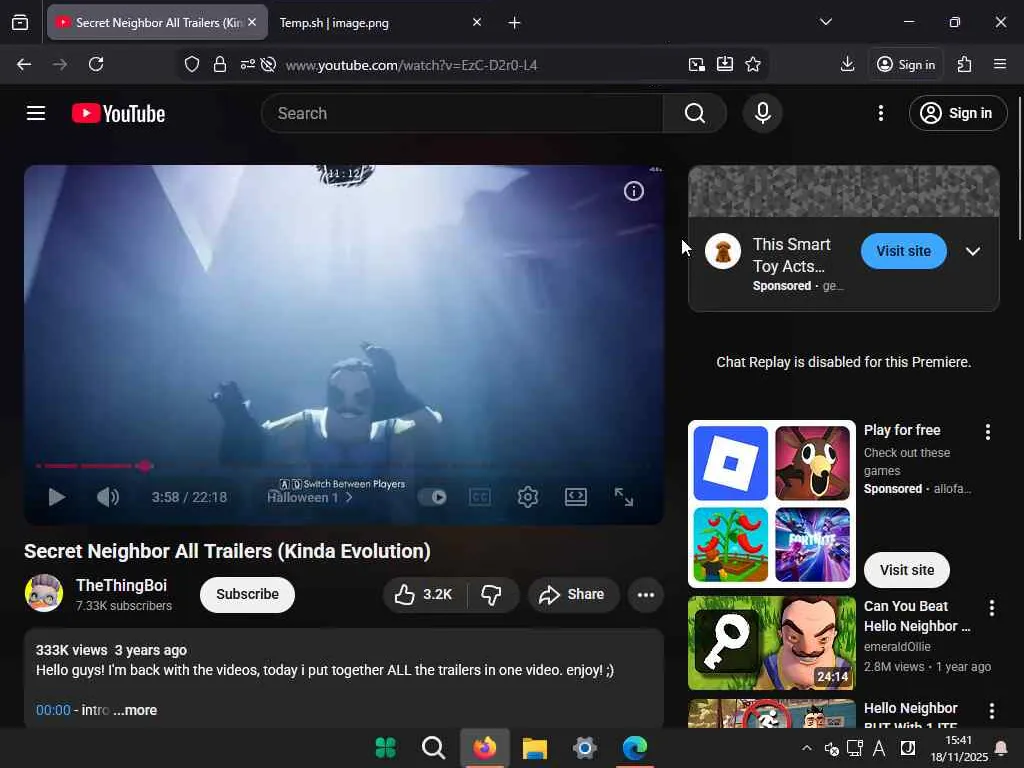
Task: Show hidden system tray icons
Action: (x=807, y=748)
